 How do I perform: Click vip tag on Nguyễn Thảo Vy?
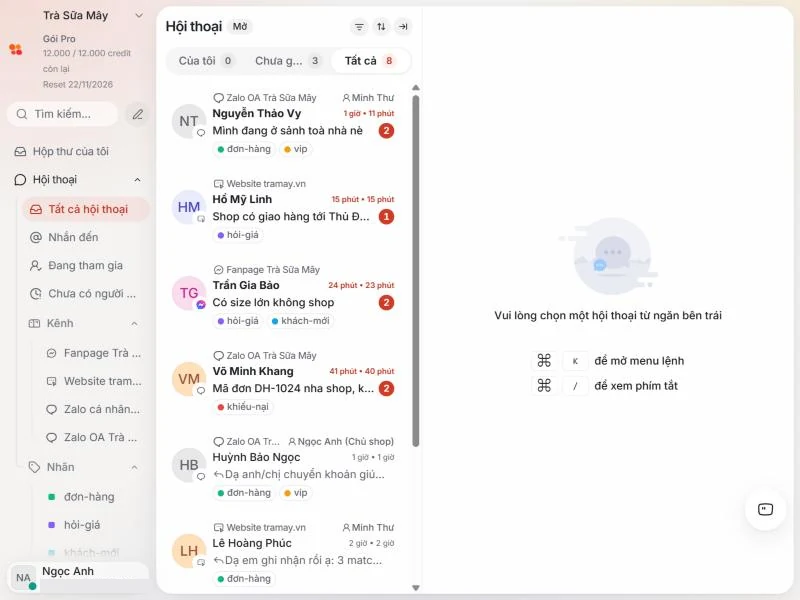(296, 149)
